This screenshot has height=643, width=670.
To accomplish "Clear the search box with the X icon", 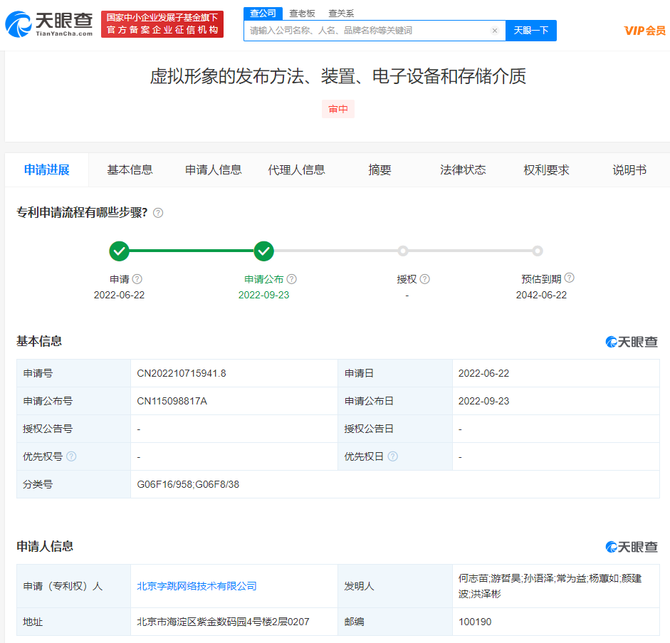I will pos(494,30).
